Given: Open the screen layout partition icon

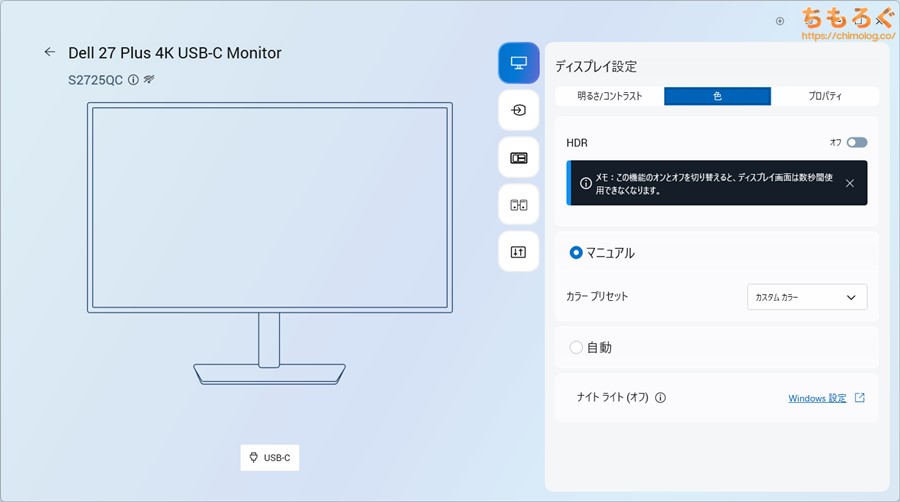Looking at the screenshot, I should [x=518, y=157].
